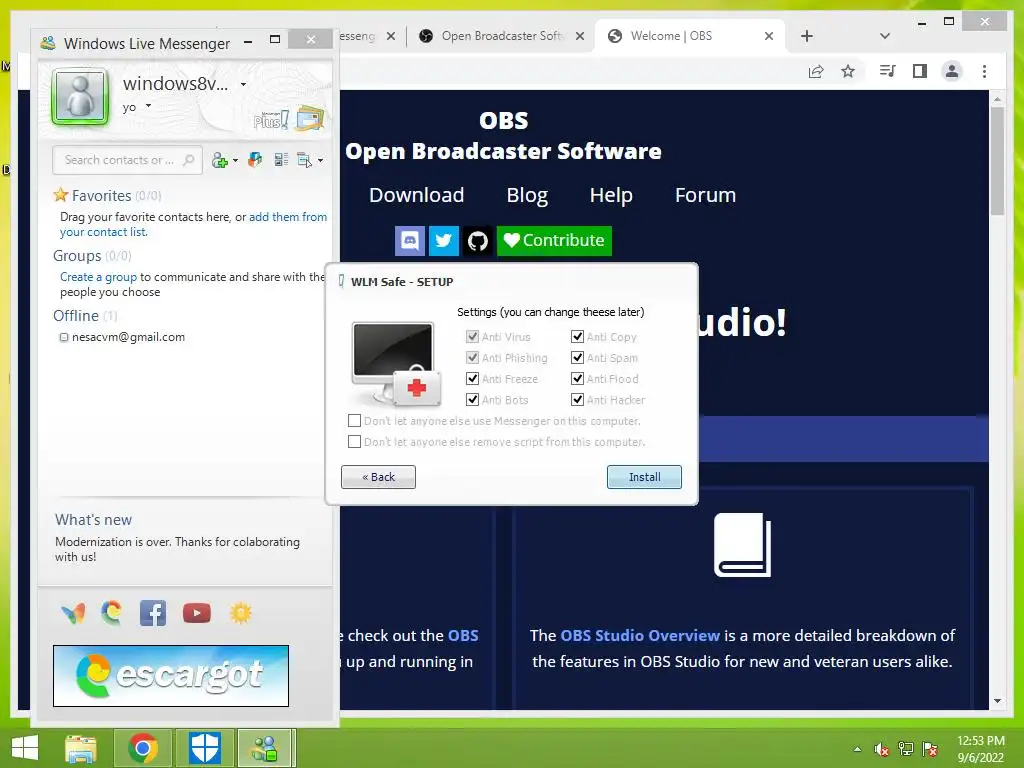The height and width of the screenshot is (768, 1024).
Task: Select the Welcome | OBS tab
Action: click(x=690, y=36)
